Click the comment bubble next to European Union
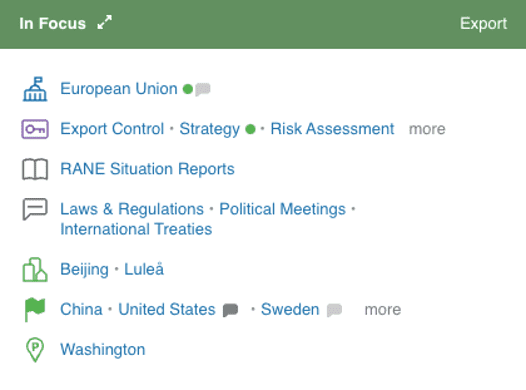Screen dimensions: 526x390 coord(203,90)
